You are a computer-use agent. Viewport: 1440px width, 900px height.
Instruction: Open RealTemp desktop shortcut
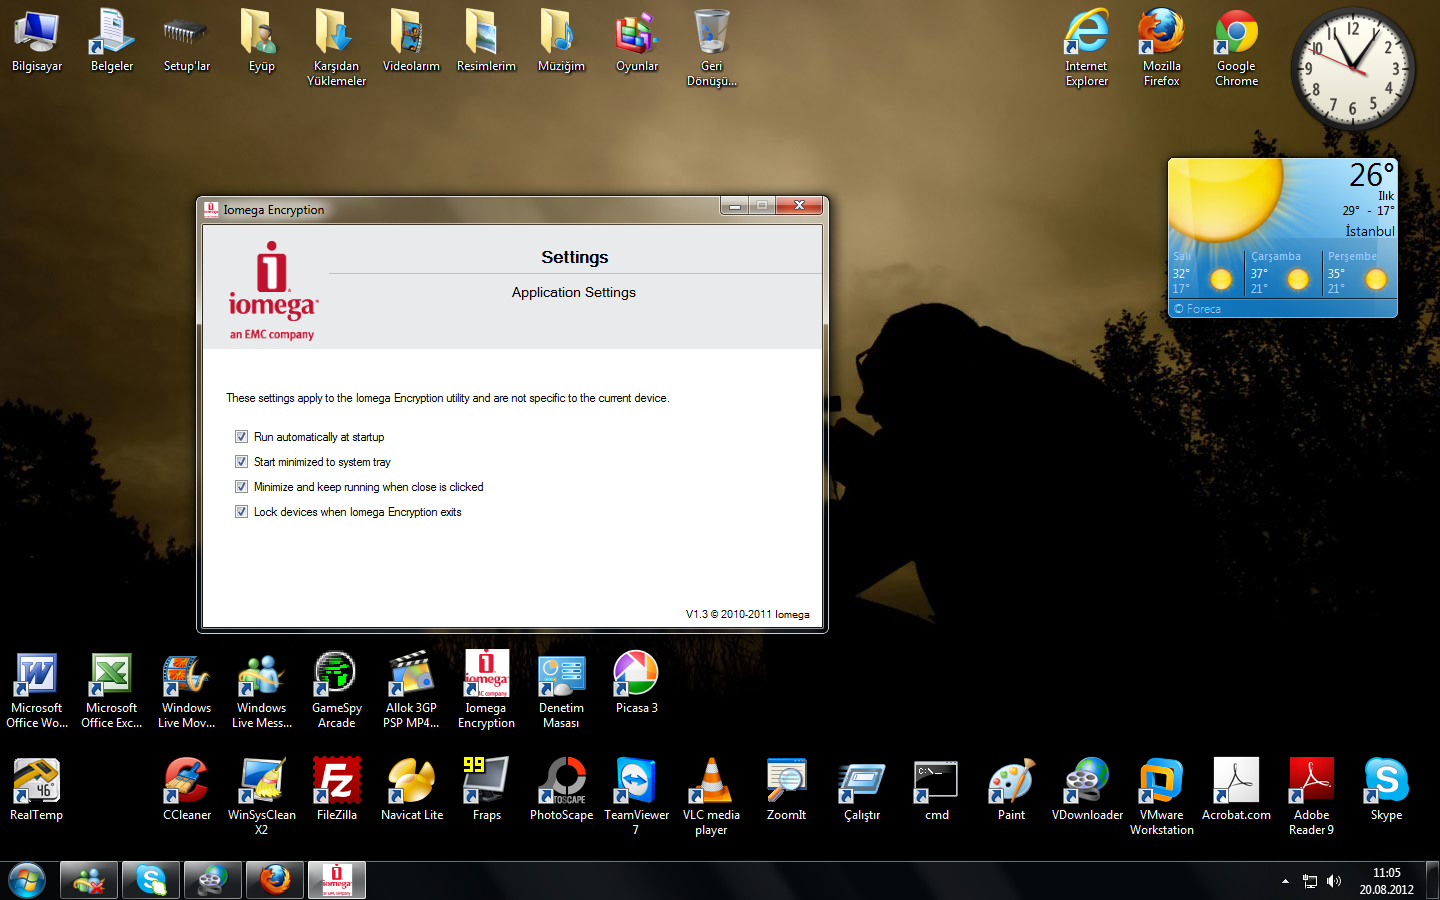coord(37,790)
